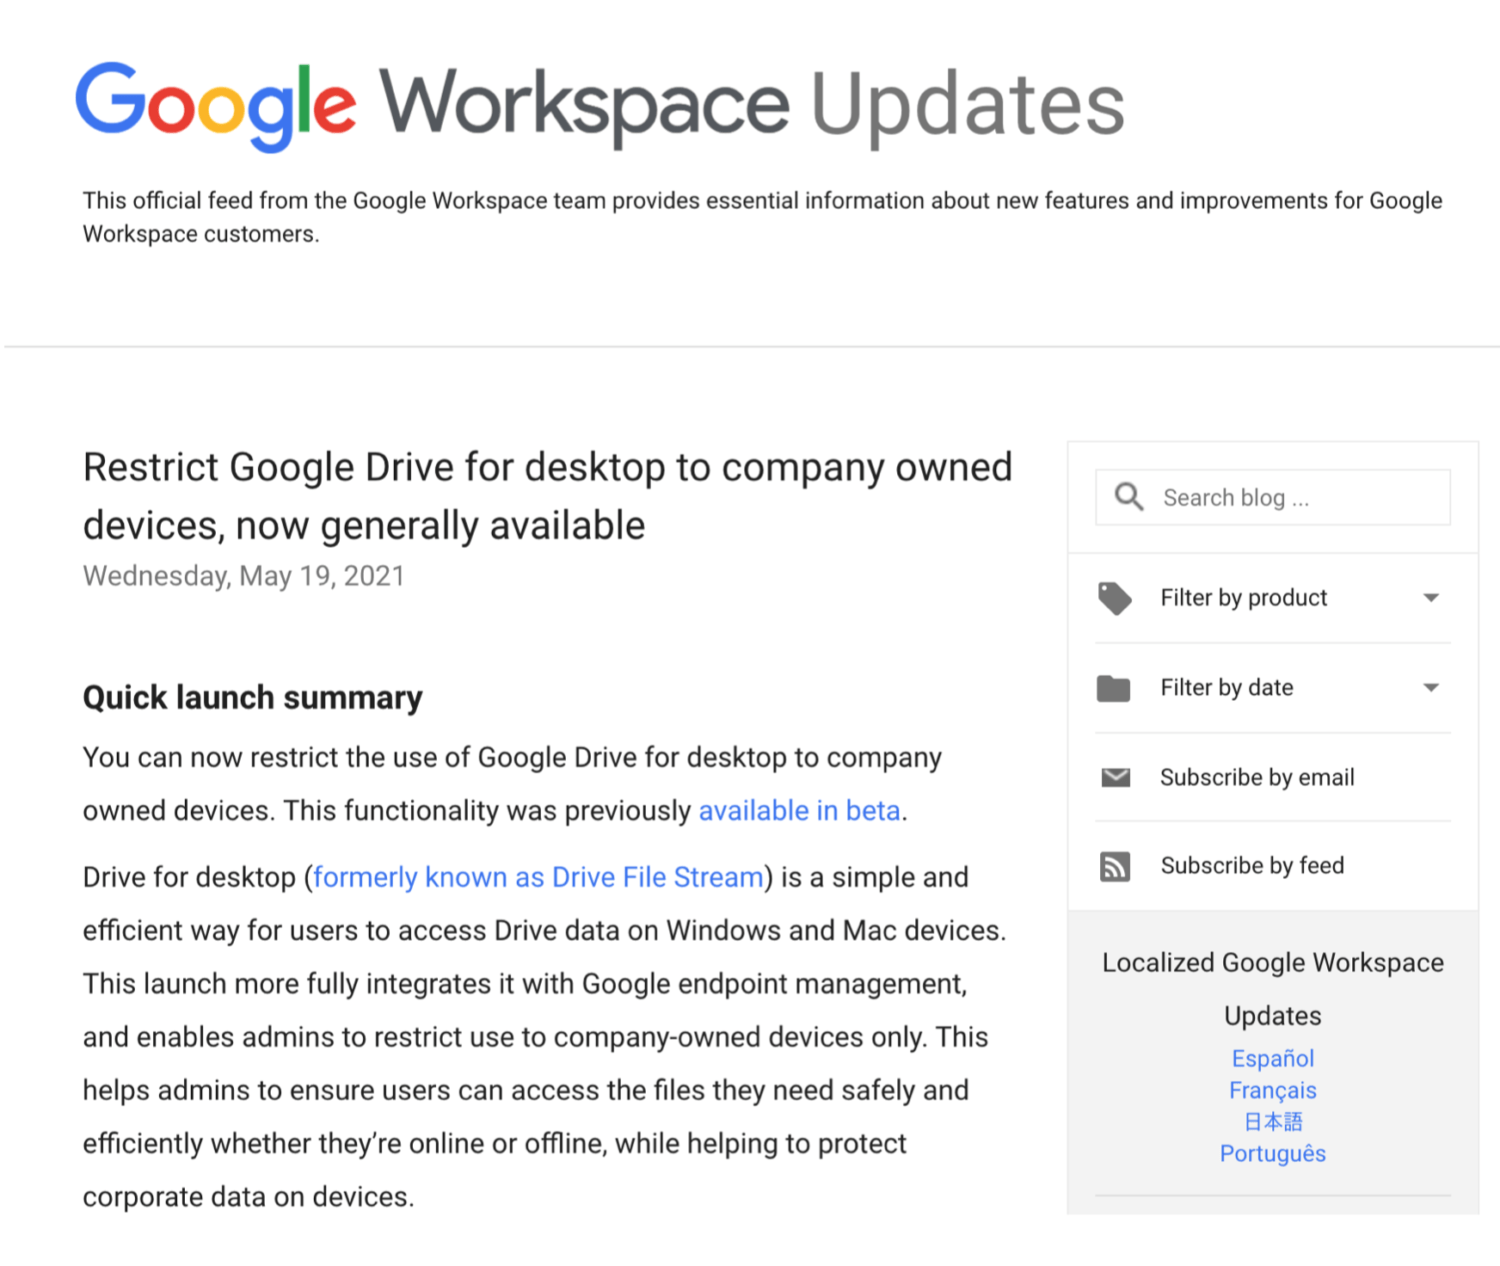Click the RSS feed icon

pos(1114,866)
